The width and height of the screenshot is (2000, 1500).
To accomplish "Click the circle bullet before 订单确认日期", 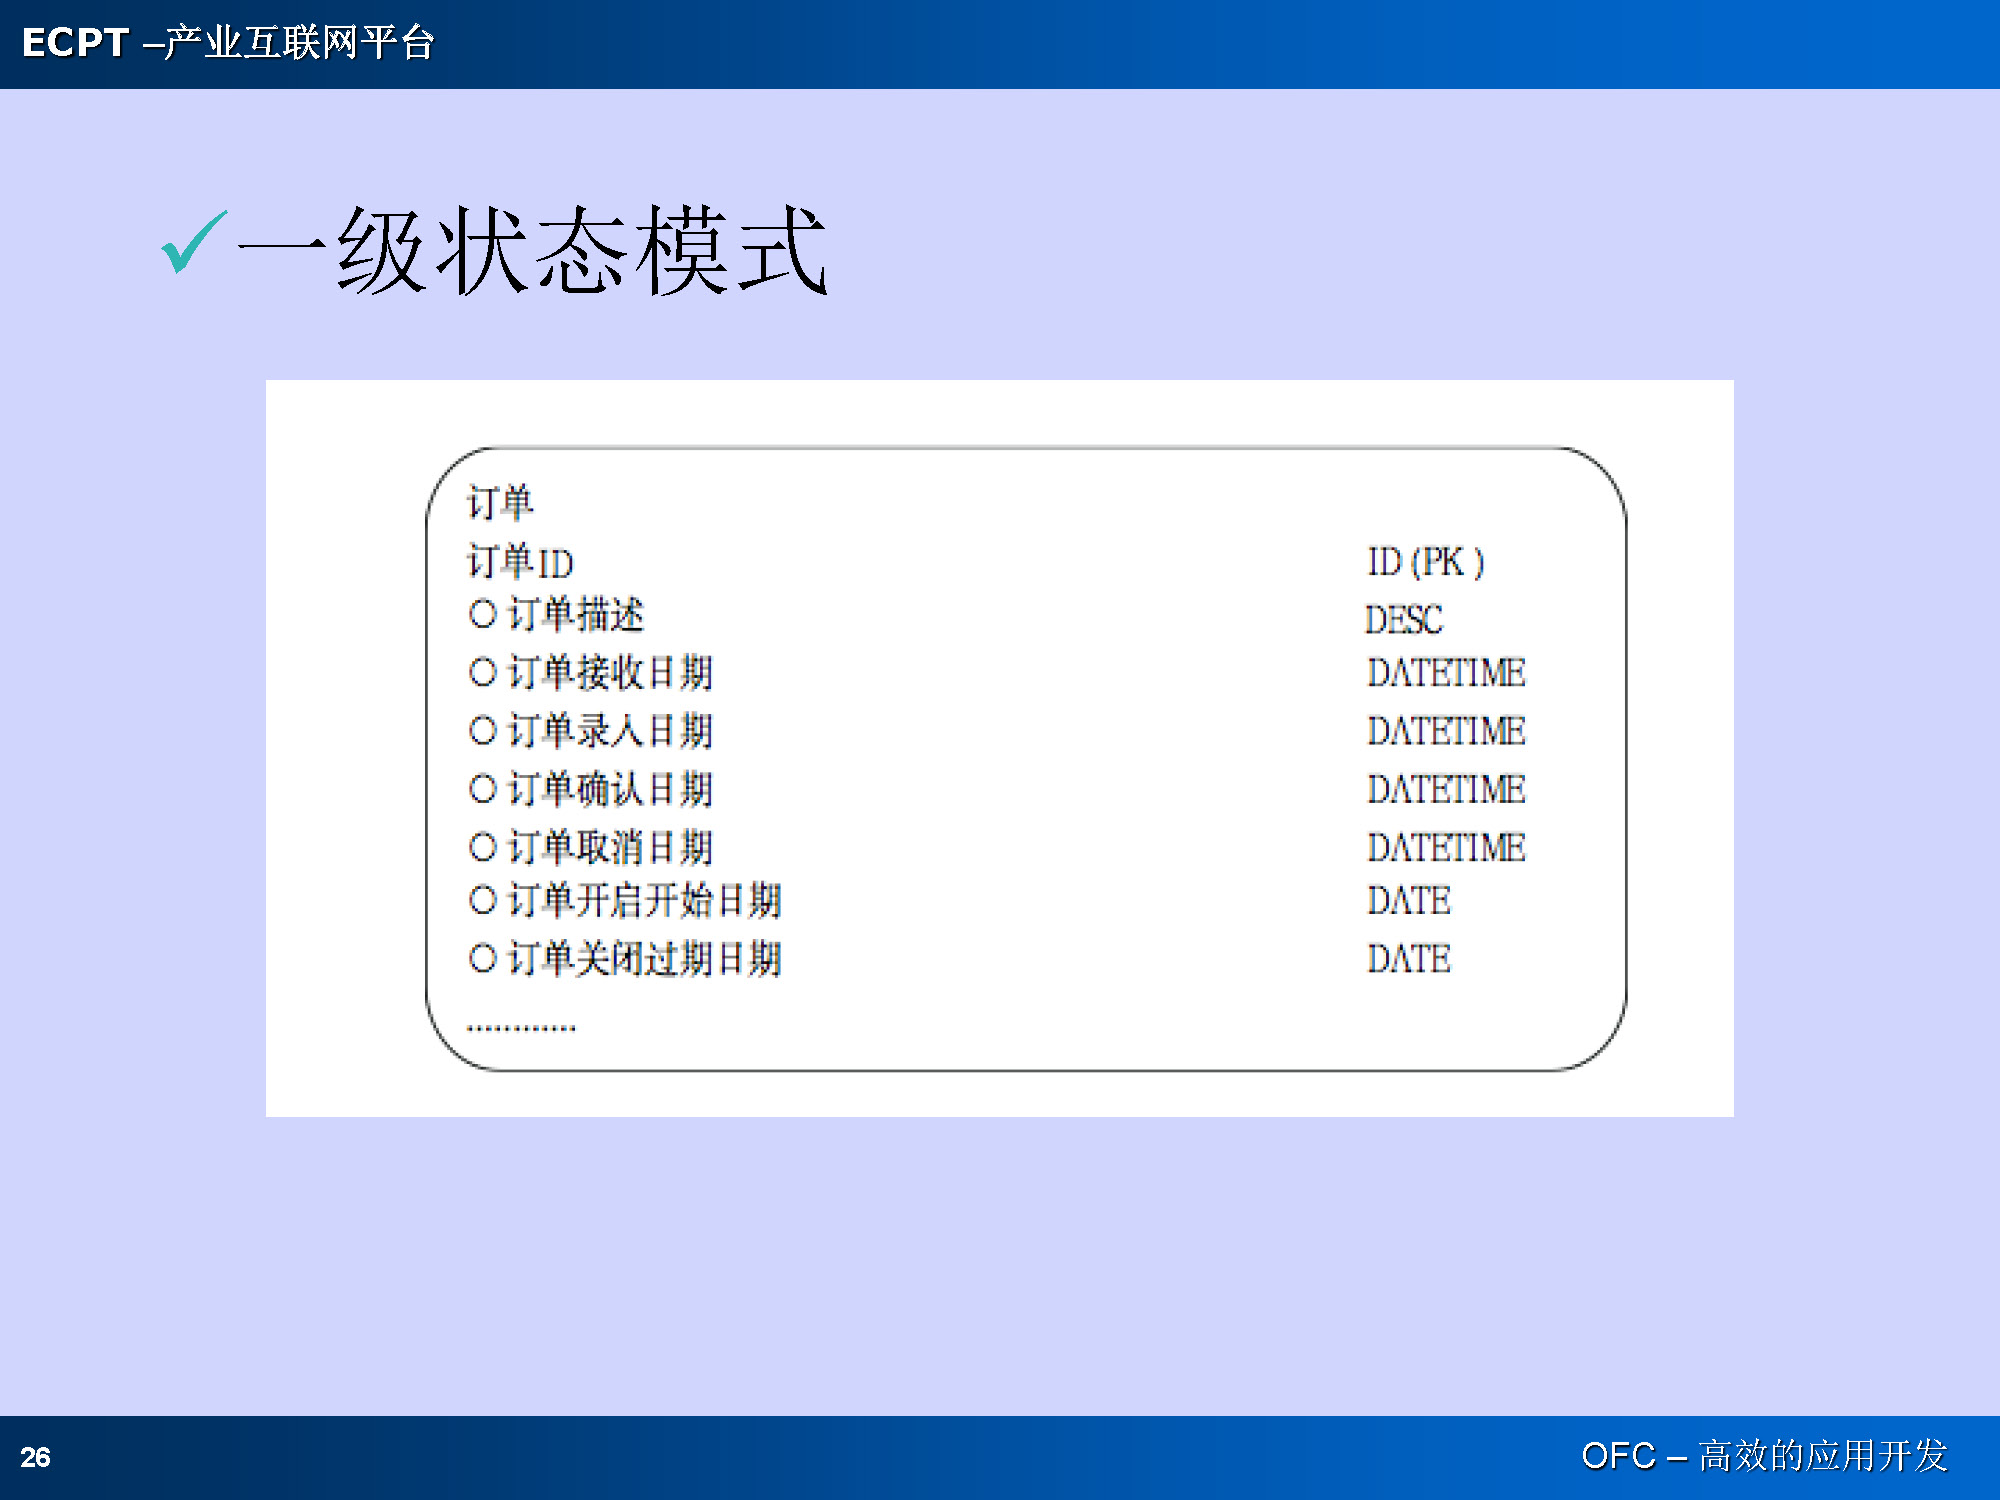I will pos(483,789).
